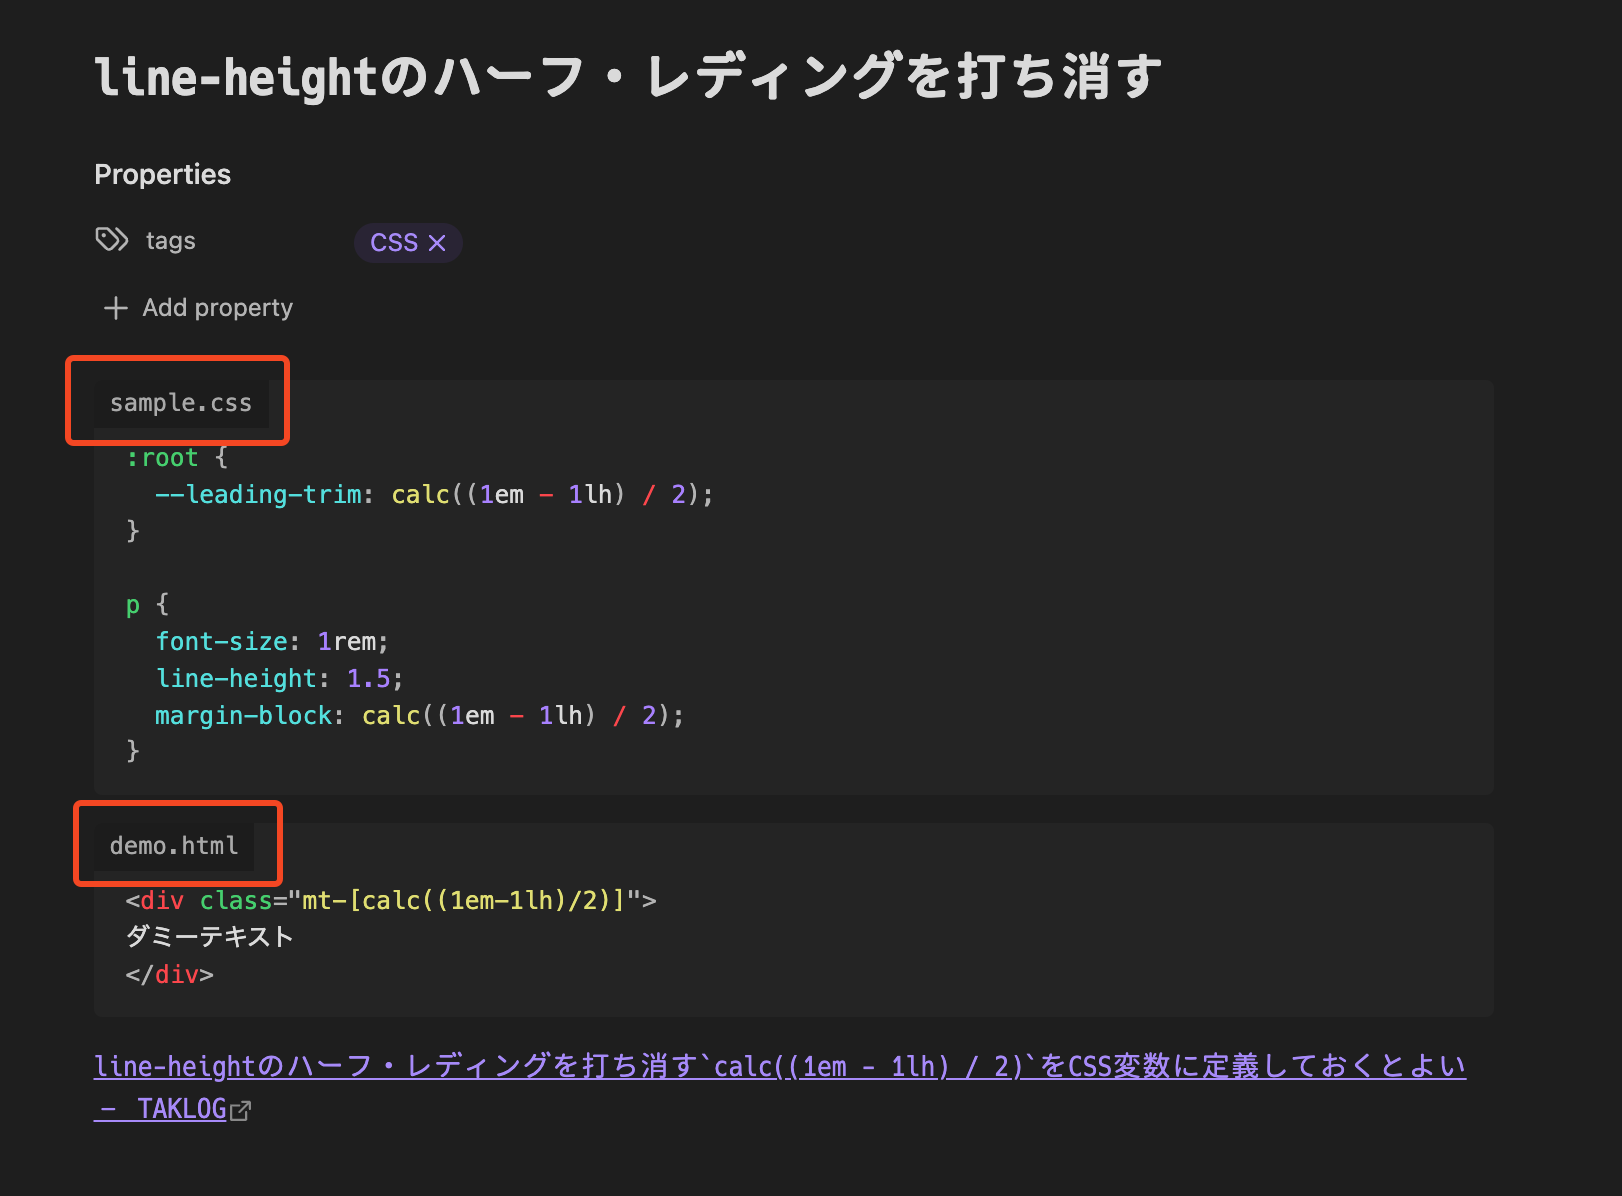Click the demo.html code block label
Image resolution: width=1622 pixels, height=1196 pixels.
pyautogui.click(x=174, y=846)
